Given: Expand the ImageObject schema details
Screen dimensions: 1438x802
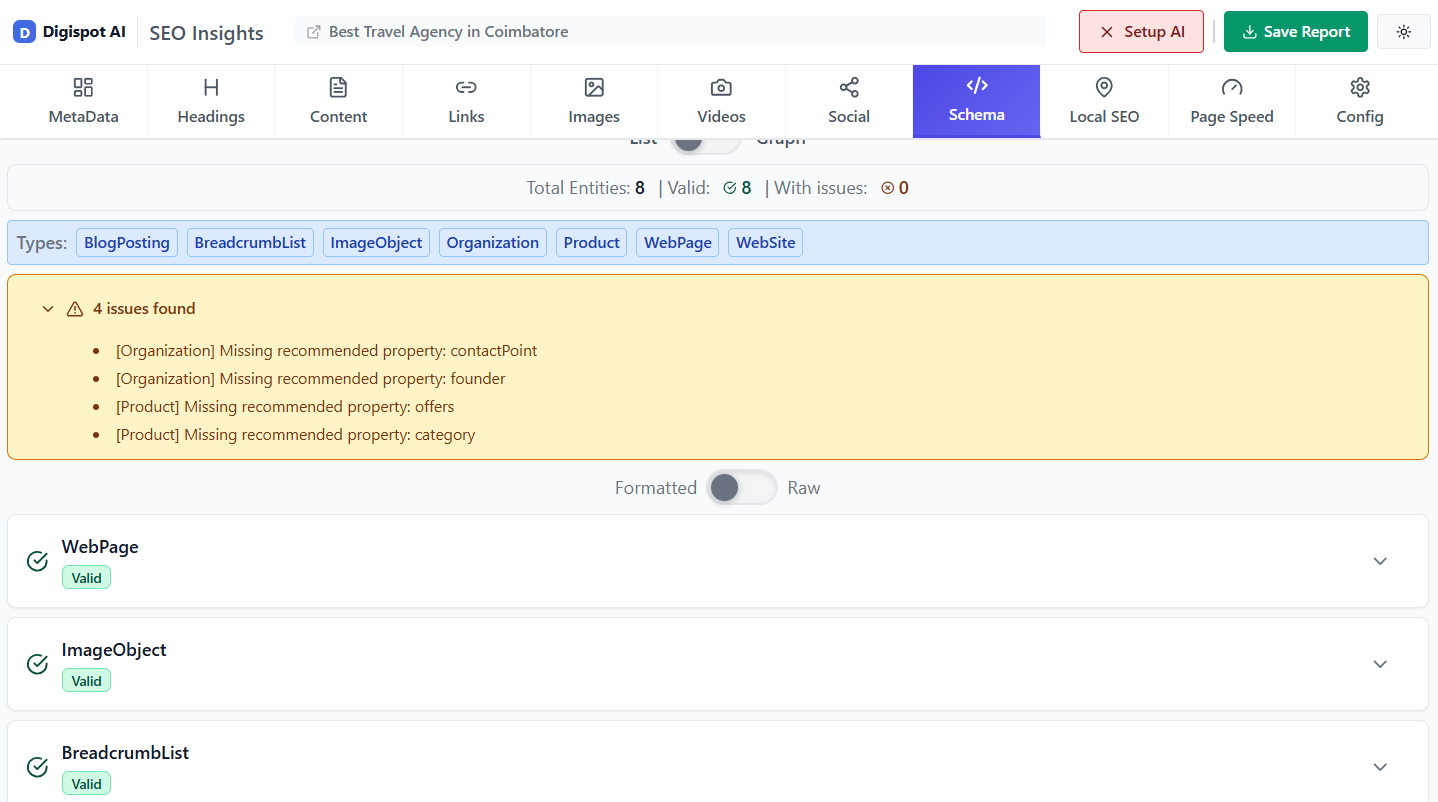Looking at the screenshot, I should [x=1380, y=664].
